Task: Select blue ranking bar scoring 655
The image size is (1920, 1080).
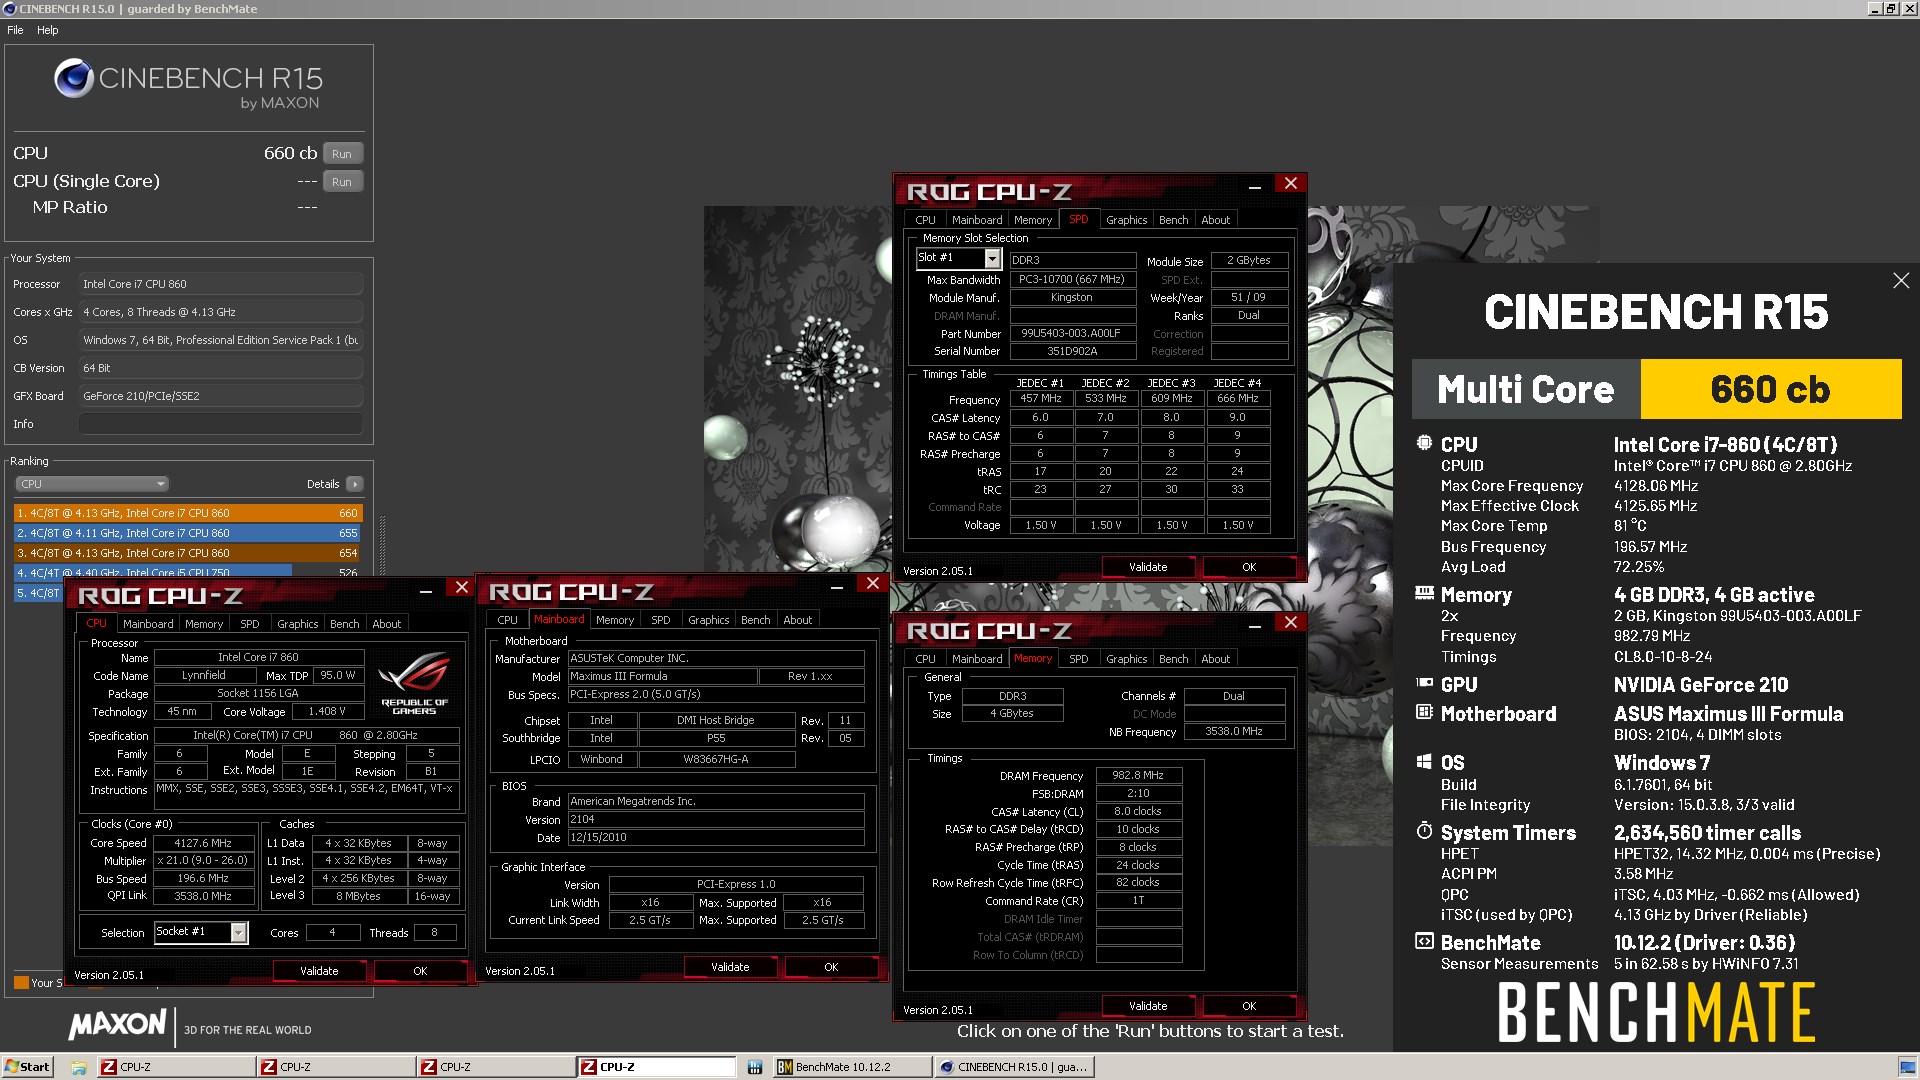Action: click(x=188, y=533)
